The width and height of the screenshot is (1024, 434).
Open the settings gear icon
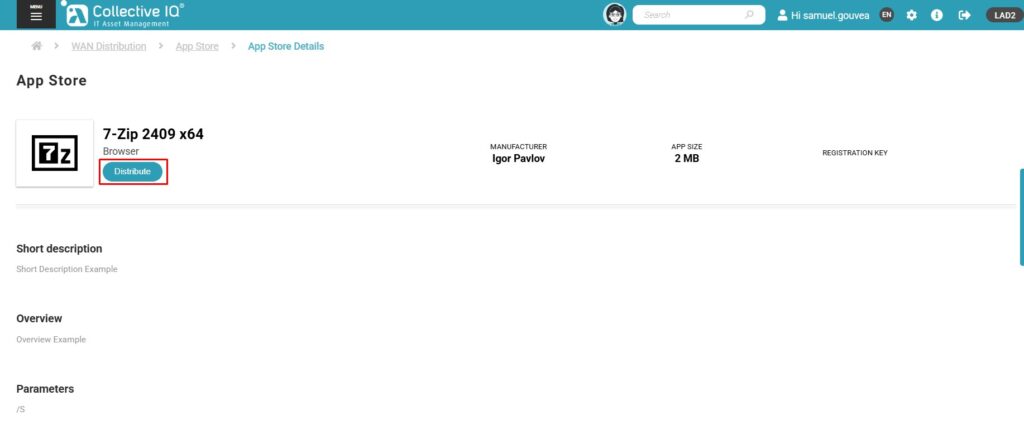912,15
